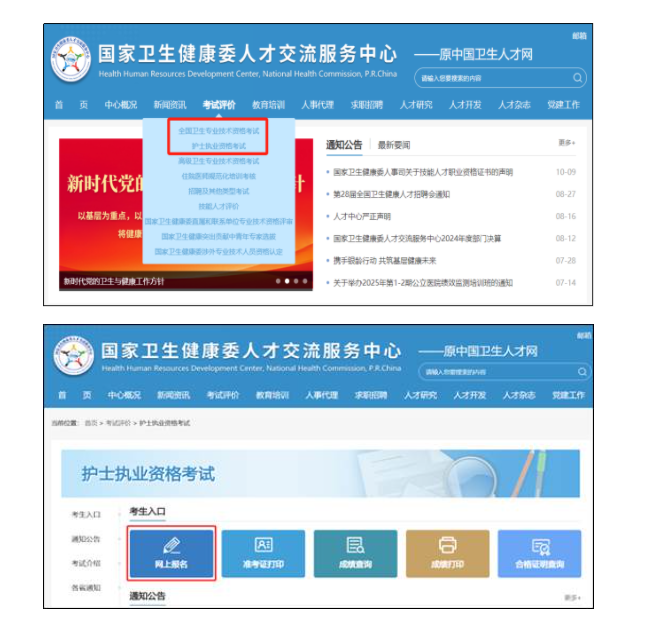Click the search magnifier beside the news banner page's search box
Image resolution: width=655 pixels, height=617 pixels.
578,77
